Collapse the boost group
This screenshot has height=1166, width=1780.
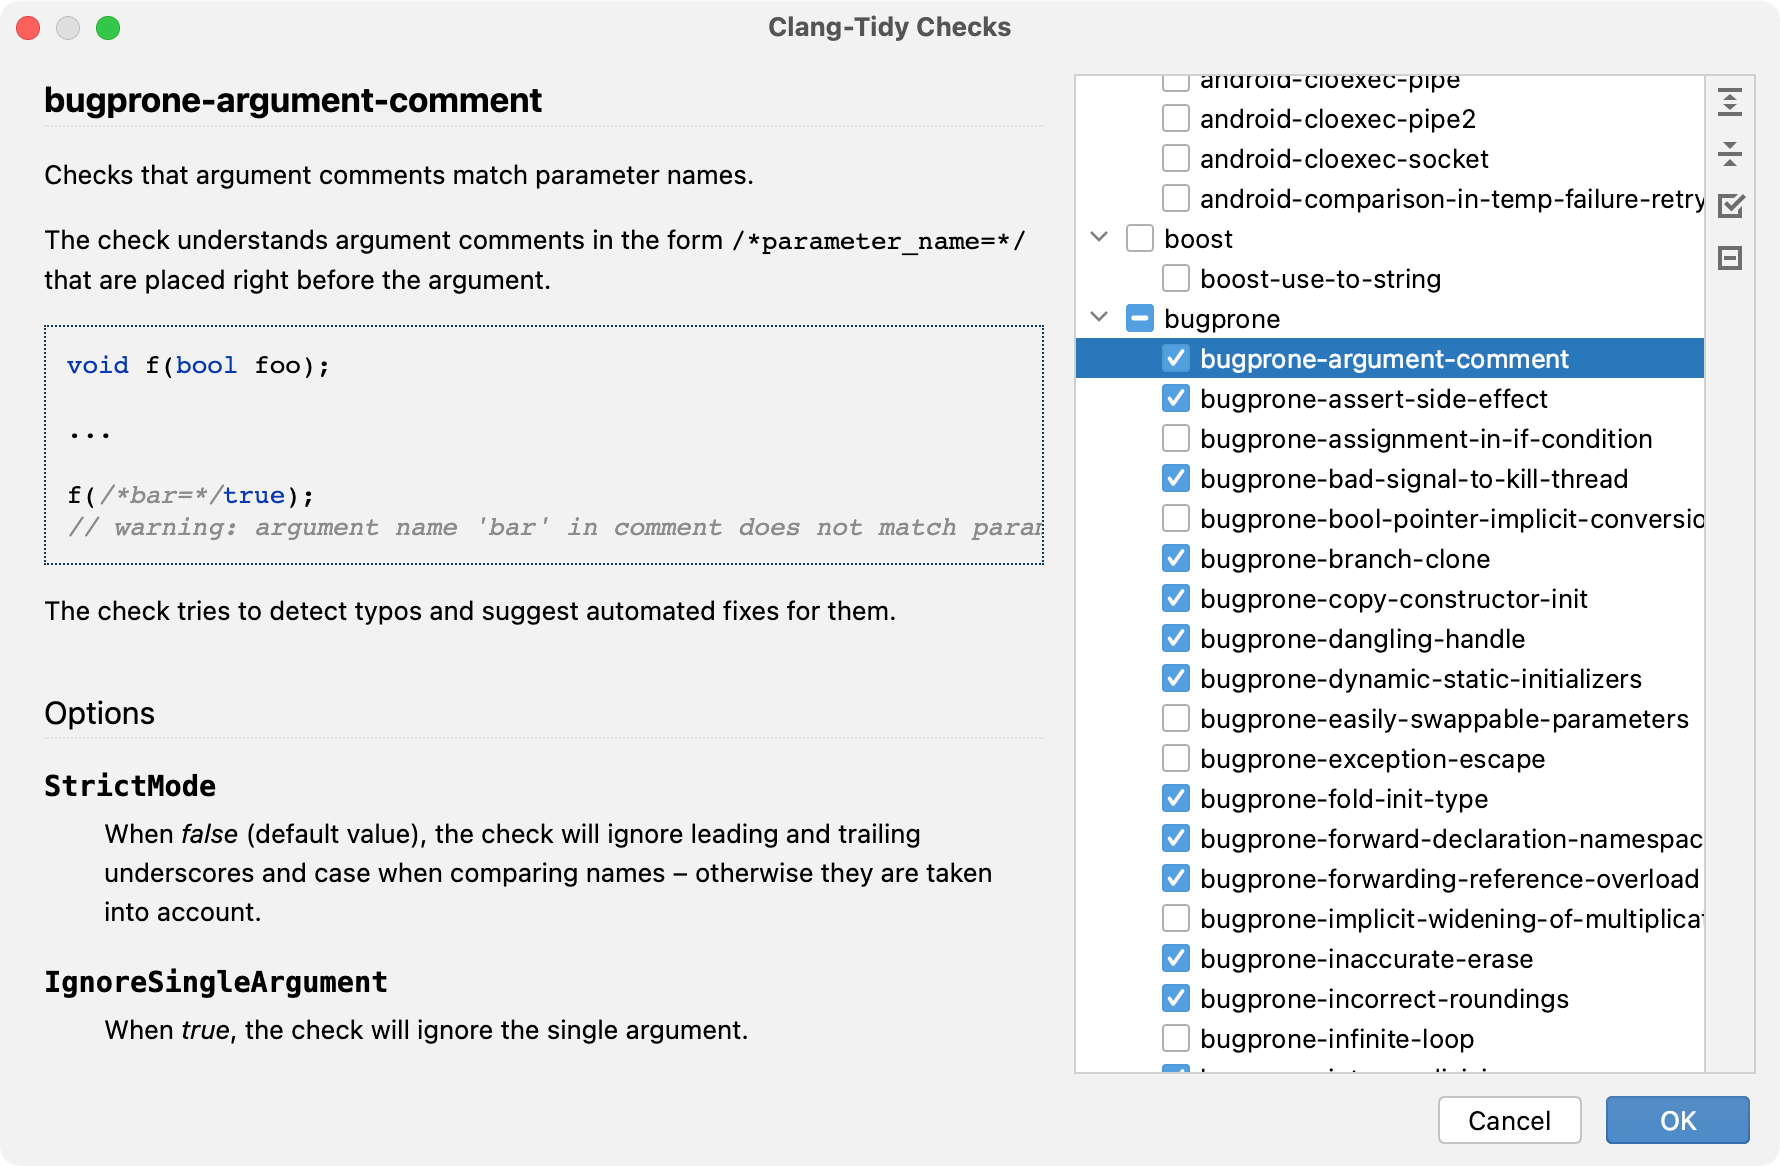point(1098,238)
